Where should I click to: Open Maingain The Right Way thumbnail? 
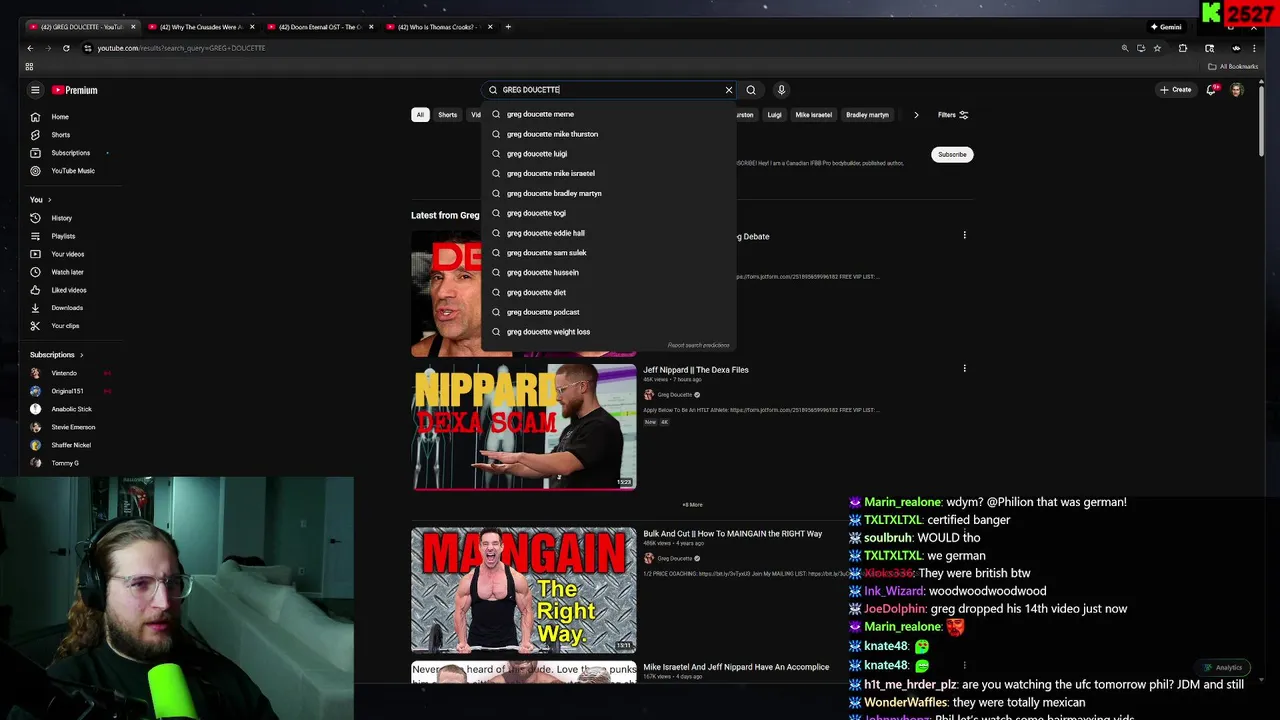(x=524, y=590)
